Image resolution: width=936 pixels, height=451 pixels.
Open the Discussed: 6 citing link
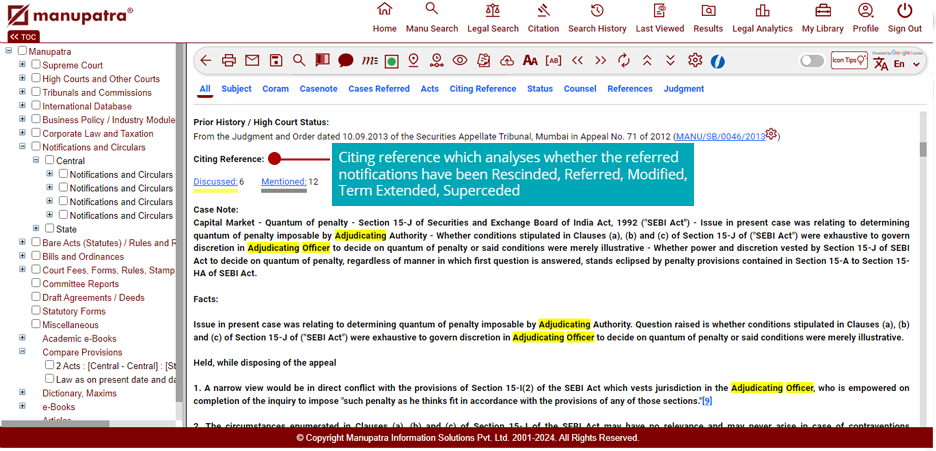tap(214, 182)
